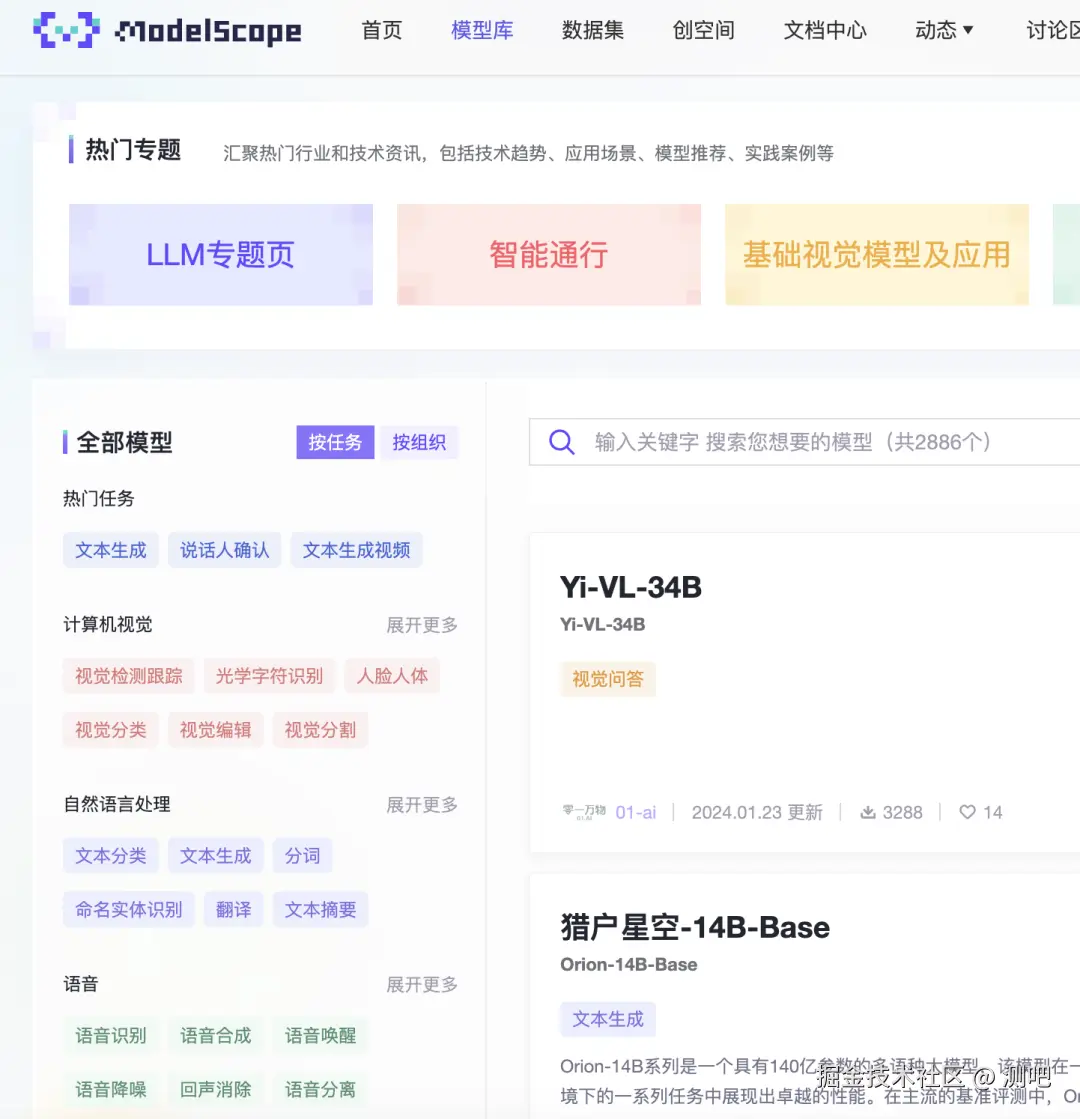Select the 语音分离 tag
Viewport: 1080px width, 1119px height.
(320, 1090)
